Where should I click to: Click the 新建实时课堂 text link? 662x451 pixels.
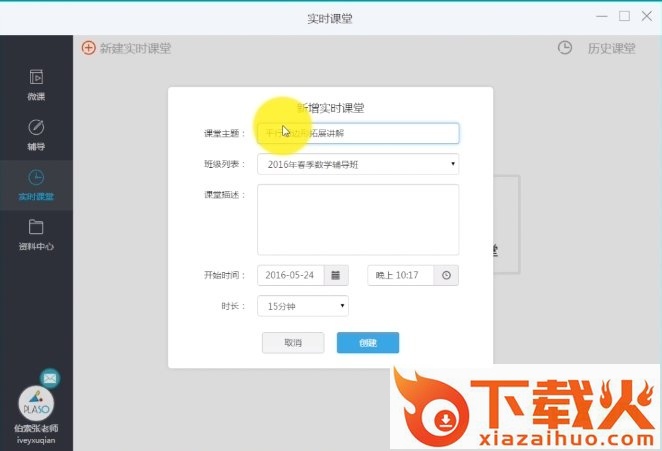[x=135, y=48]
